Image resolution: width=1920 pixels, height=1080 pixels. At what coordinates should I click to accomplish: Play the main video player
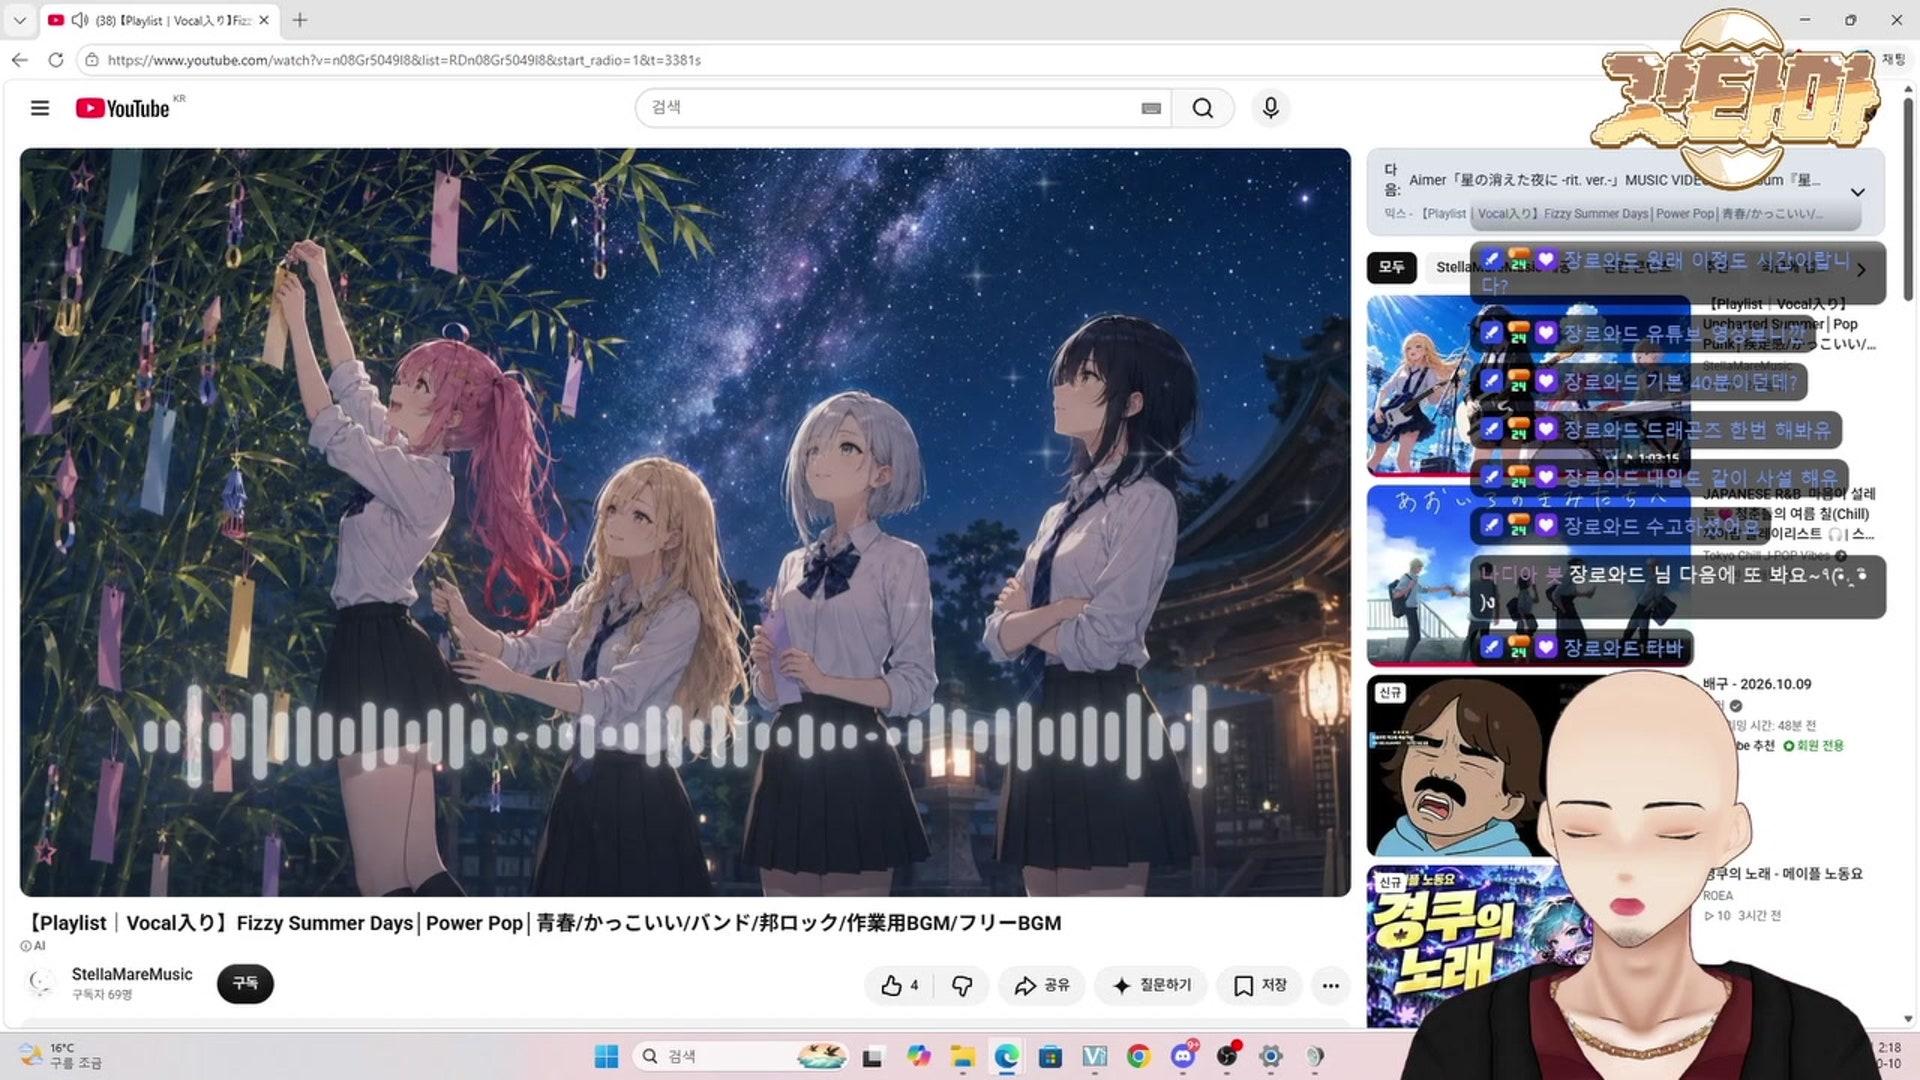685,522
